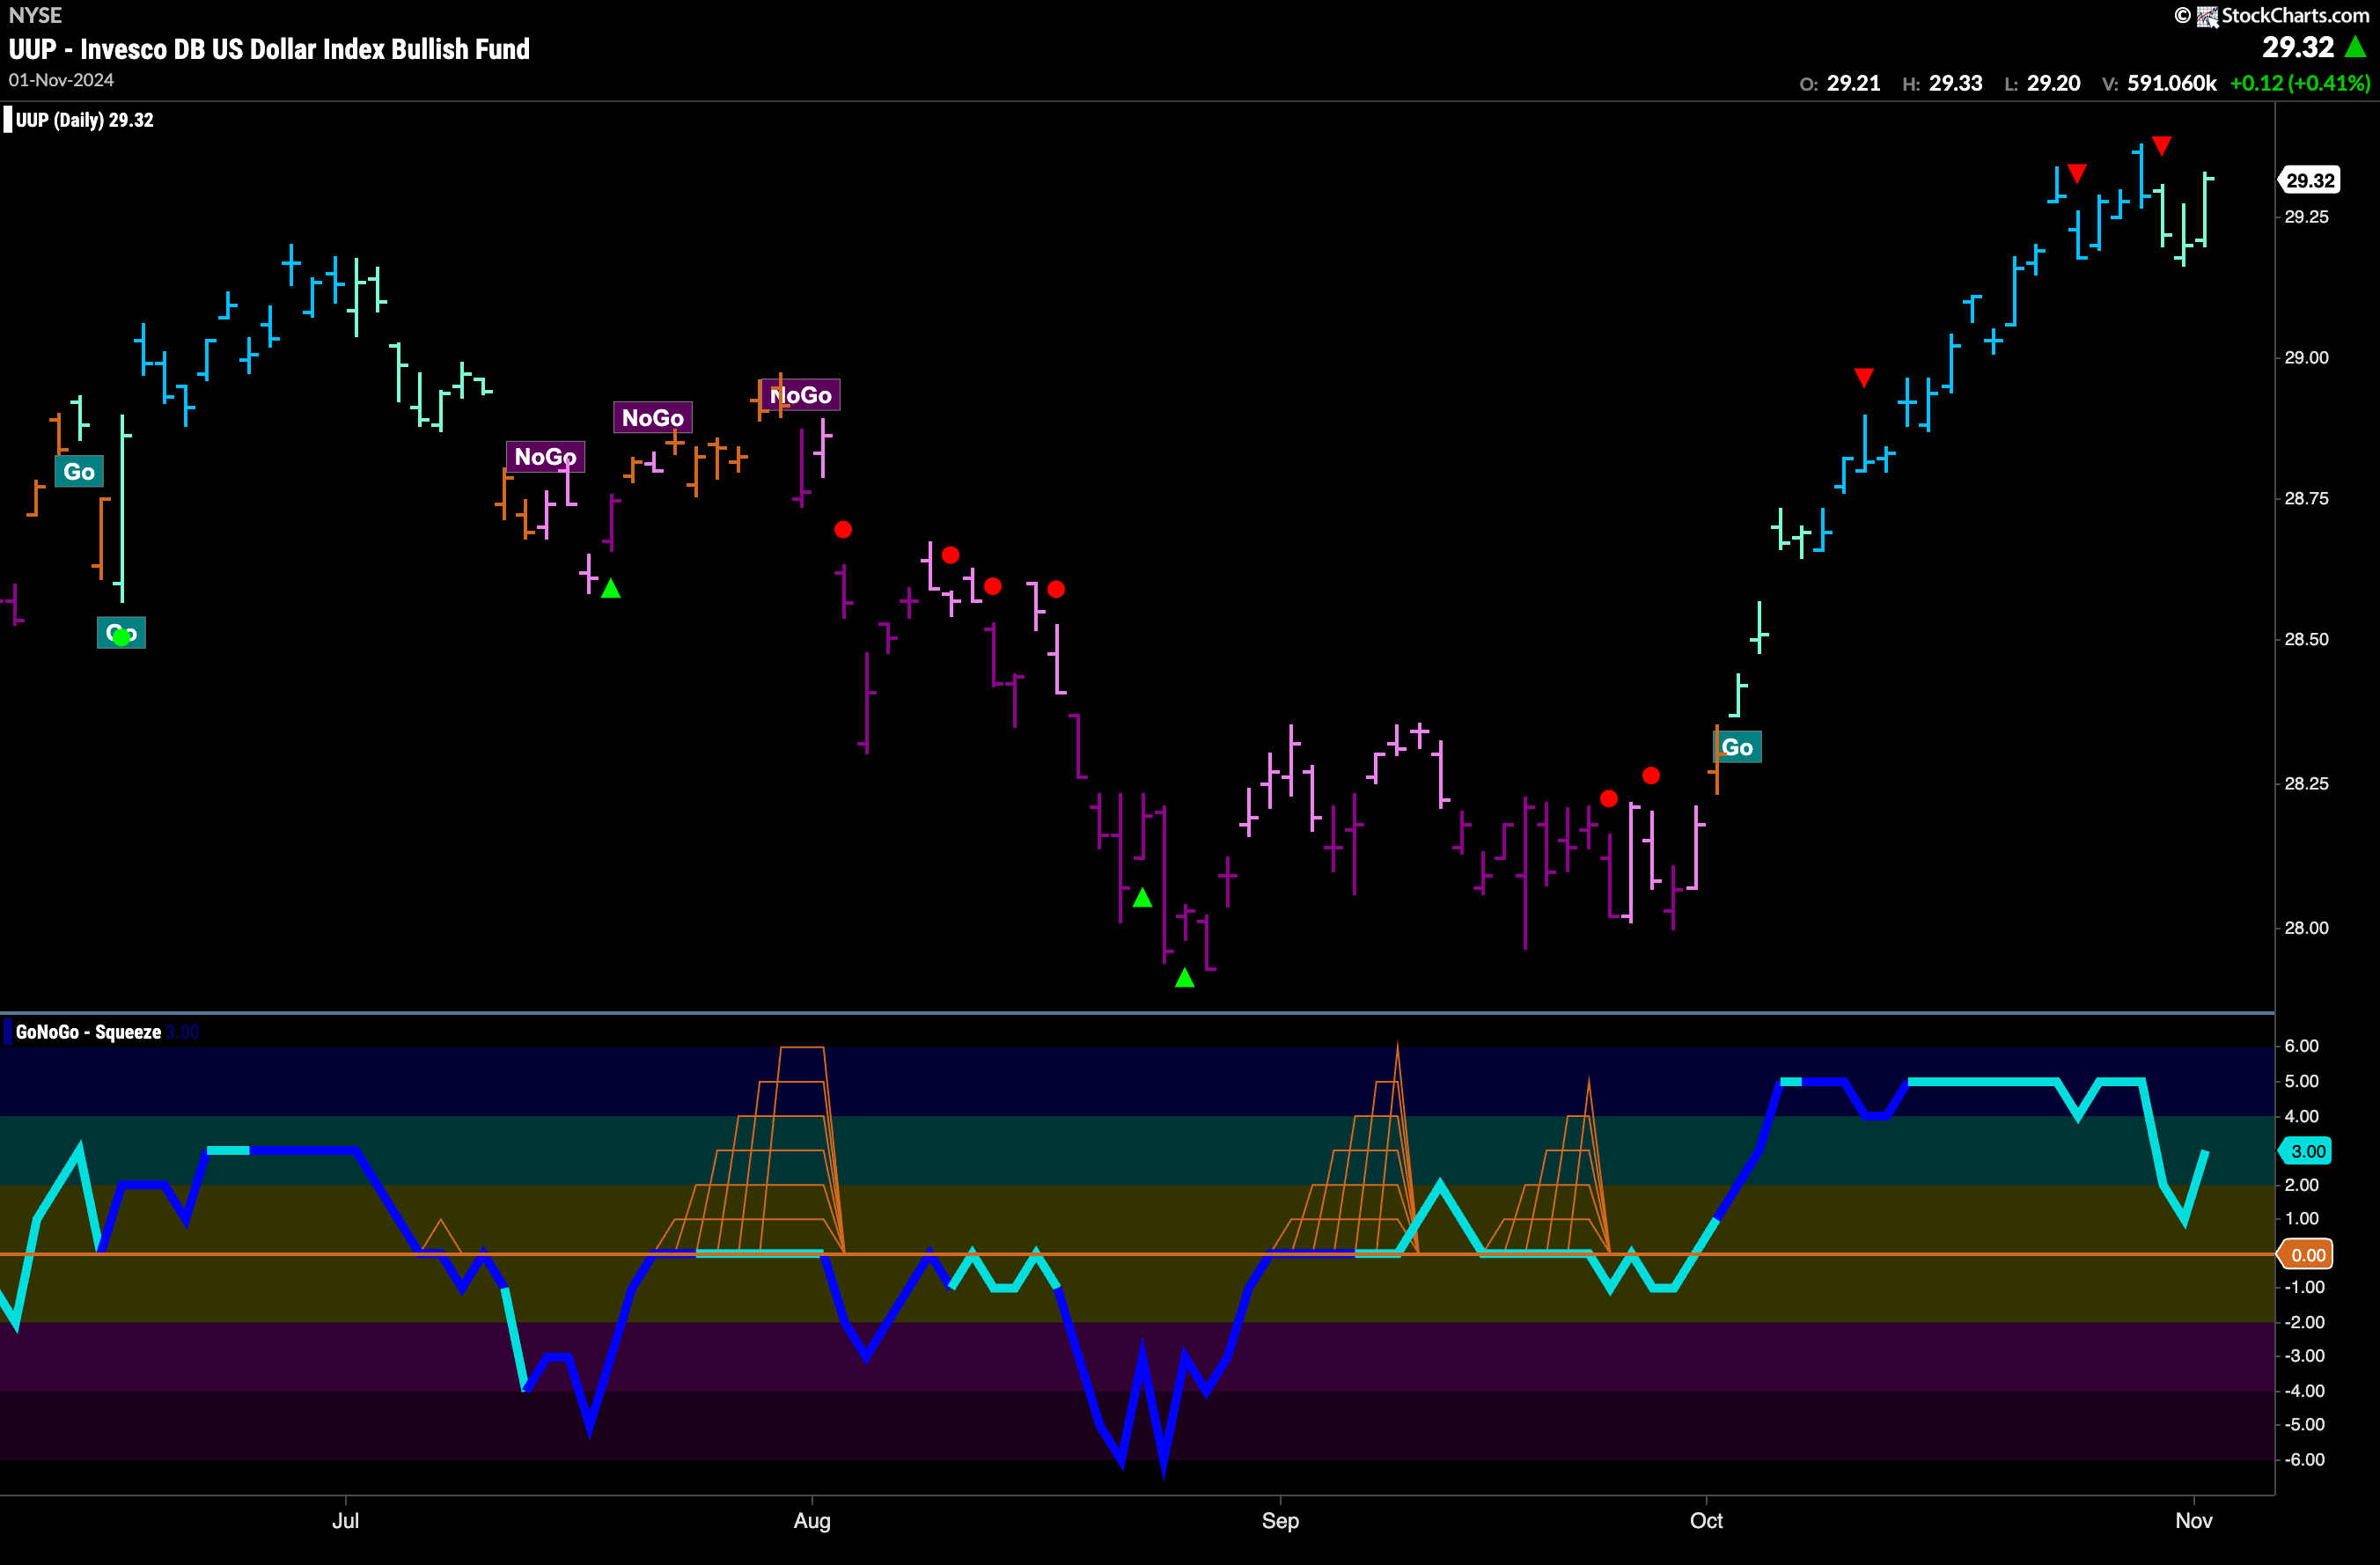Click the Oct label on the time axis

(1706, 1520)
